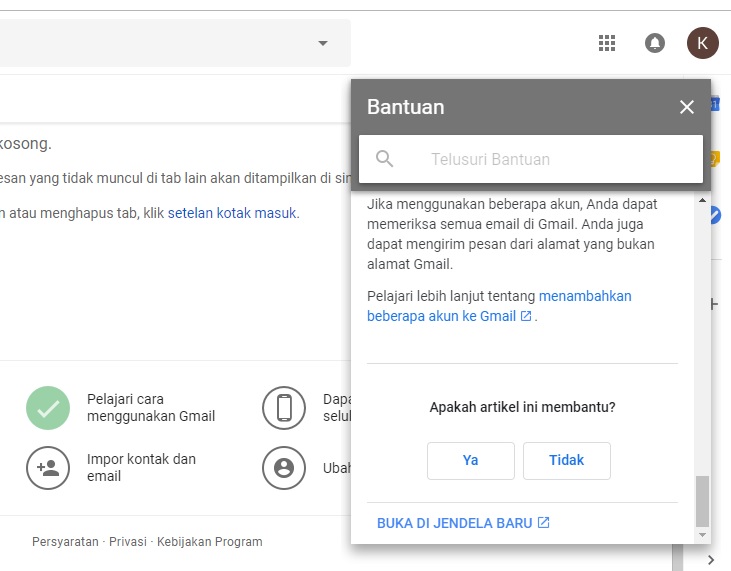
Task: Click the Persyaratan footer link
Action: (x=65, y=542)
